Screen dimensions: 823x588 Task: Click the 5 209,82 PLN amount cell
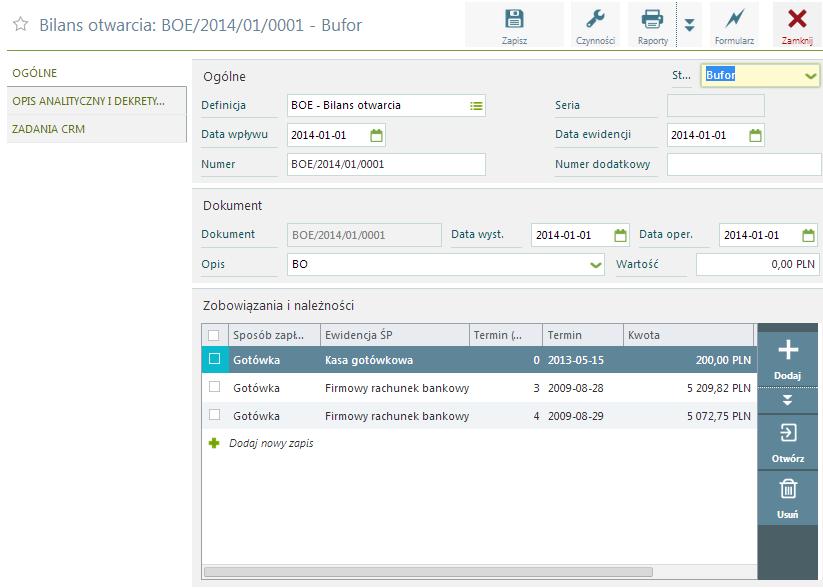(688, 388)
